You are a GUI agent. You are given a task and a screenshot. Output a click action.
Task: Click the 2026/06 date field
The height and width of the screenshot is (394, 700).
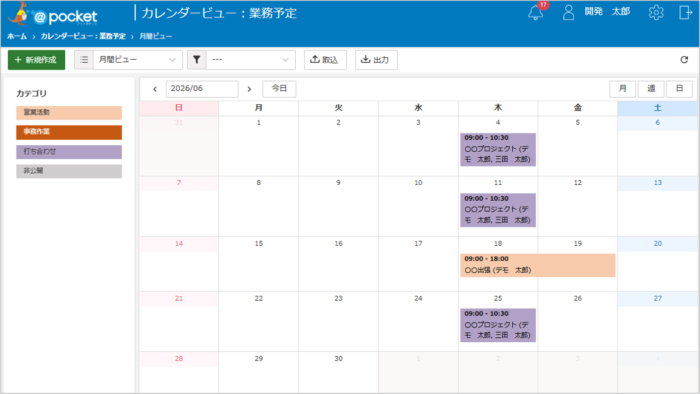tap(202, 88)
